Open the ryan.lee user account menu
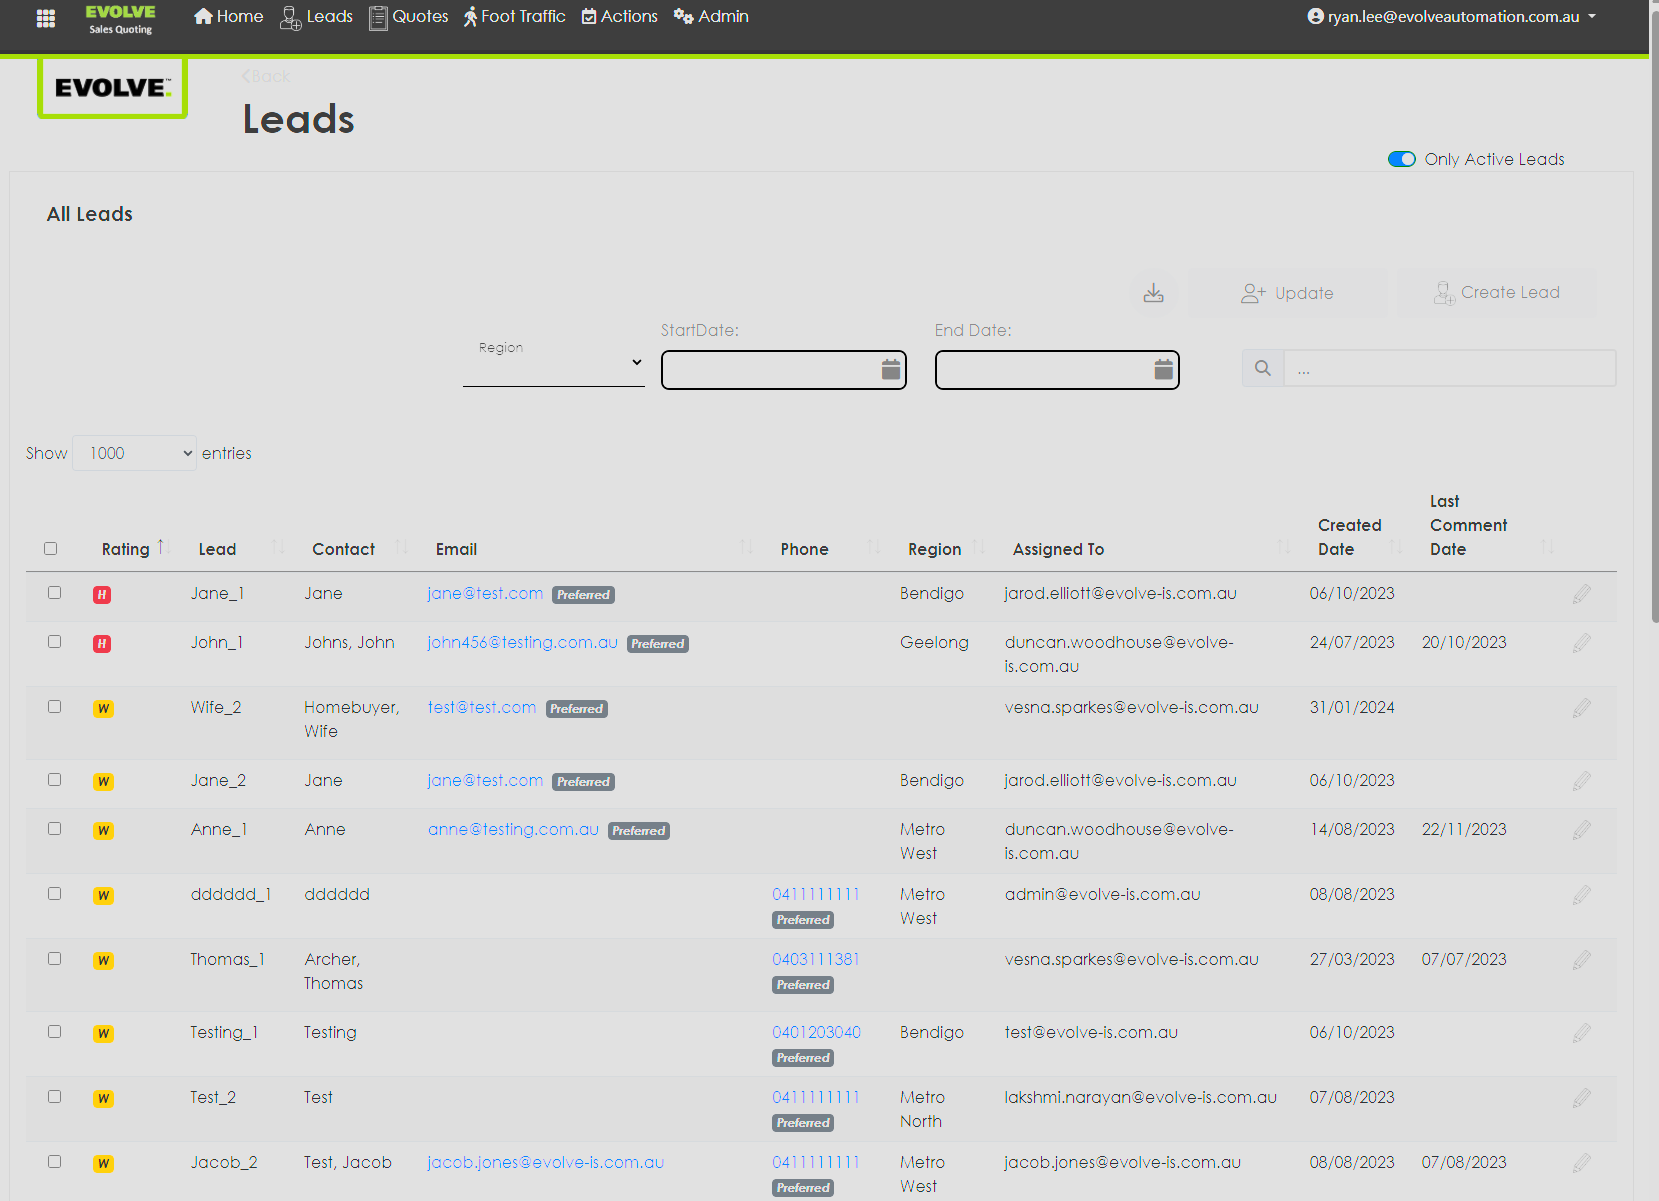The image size is (1659, 1201). 1451,17
